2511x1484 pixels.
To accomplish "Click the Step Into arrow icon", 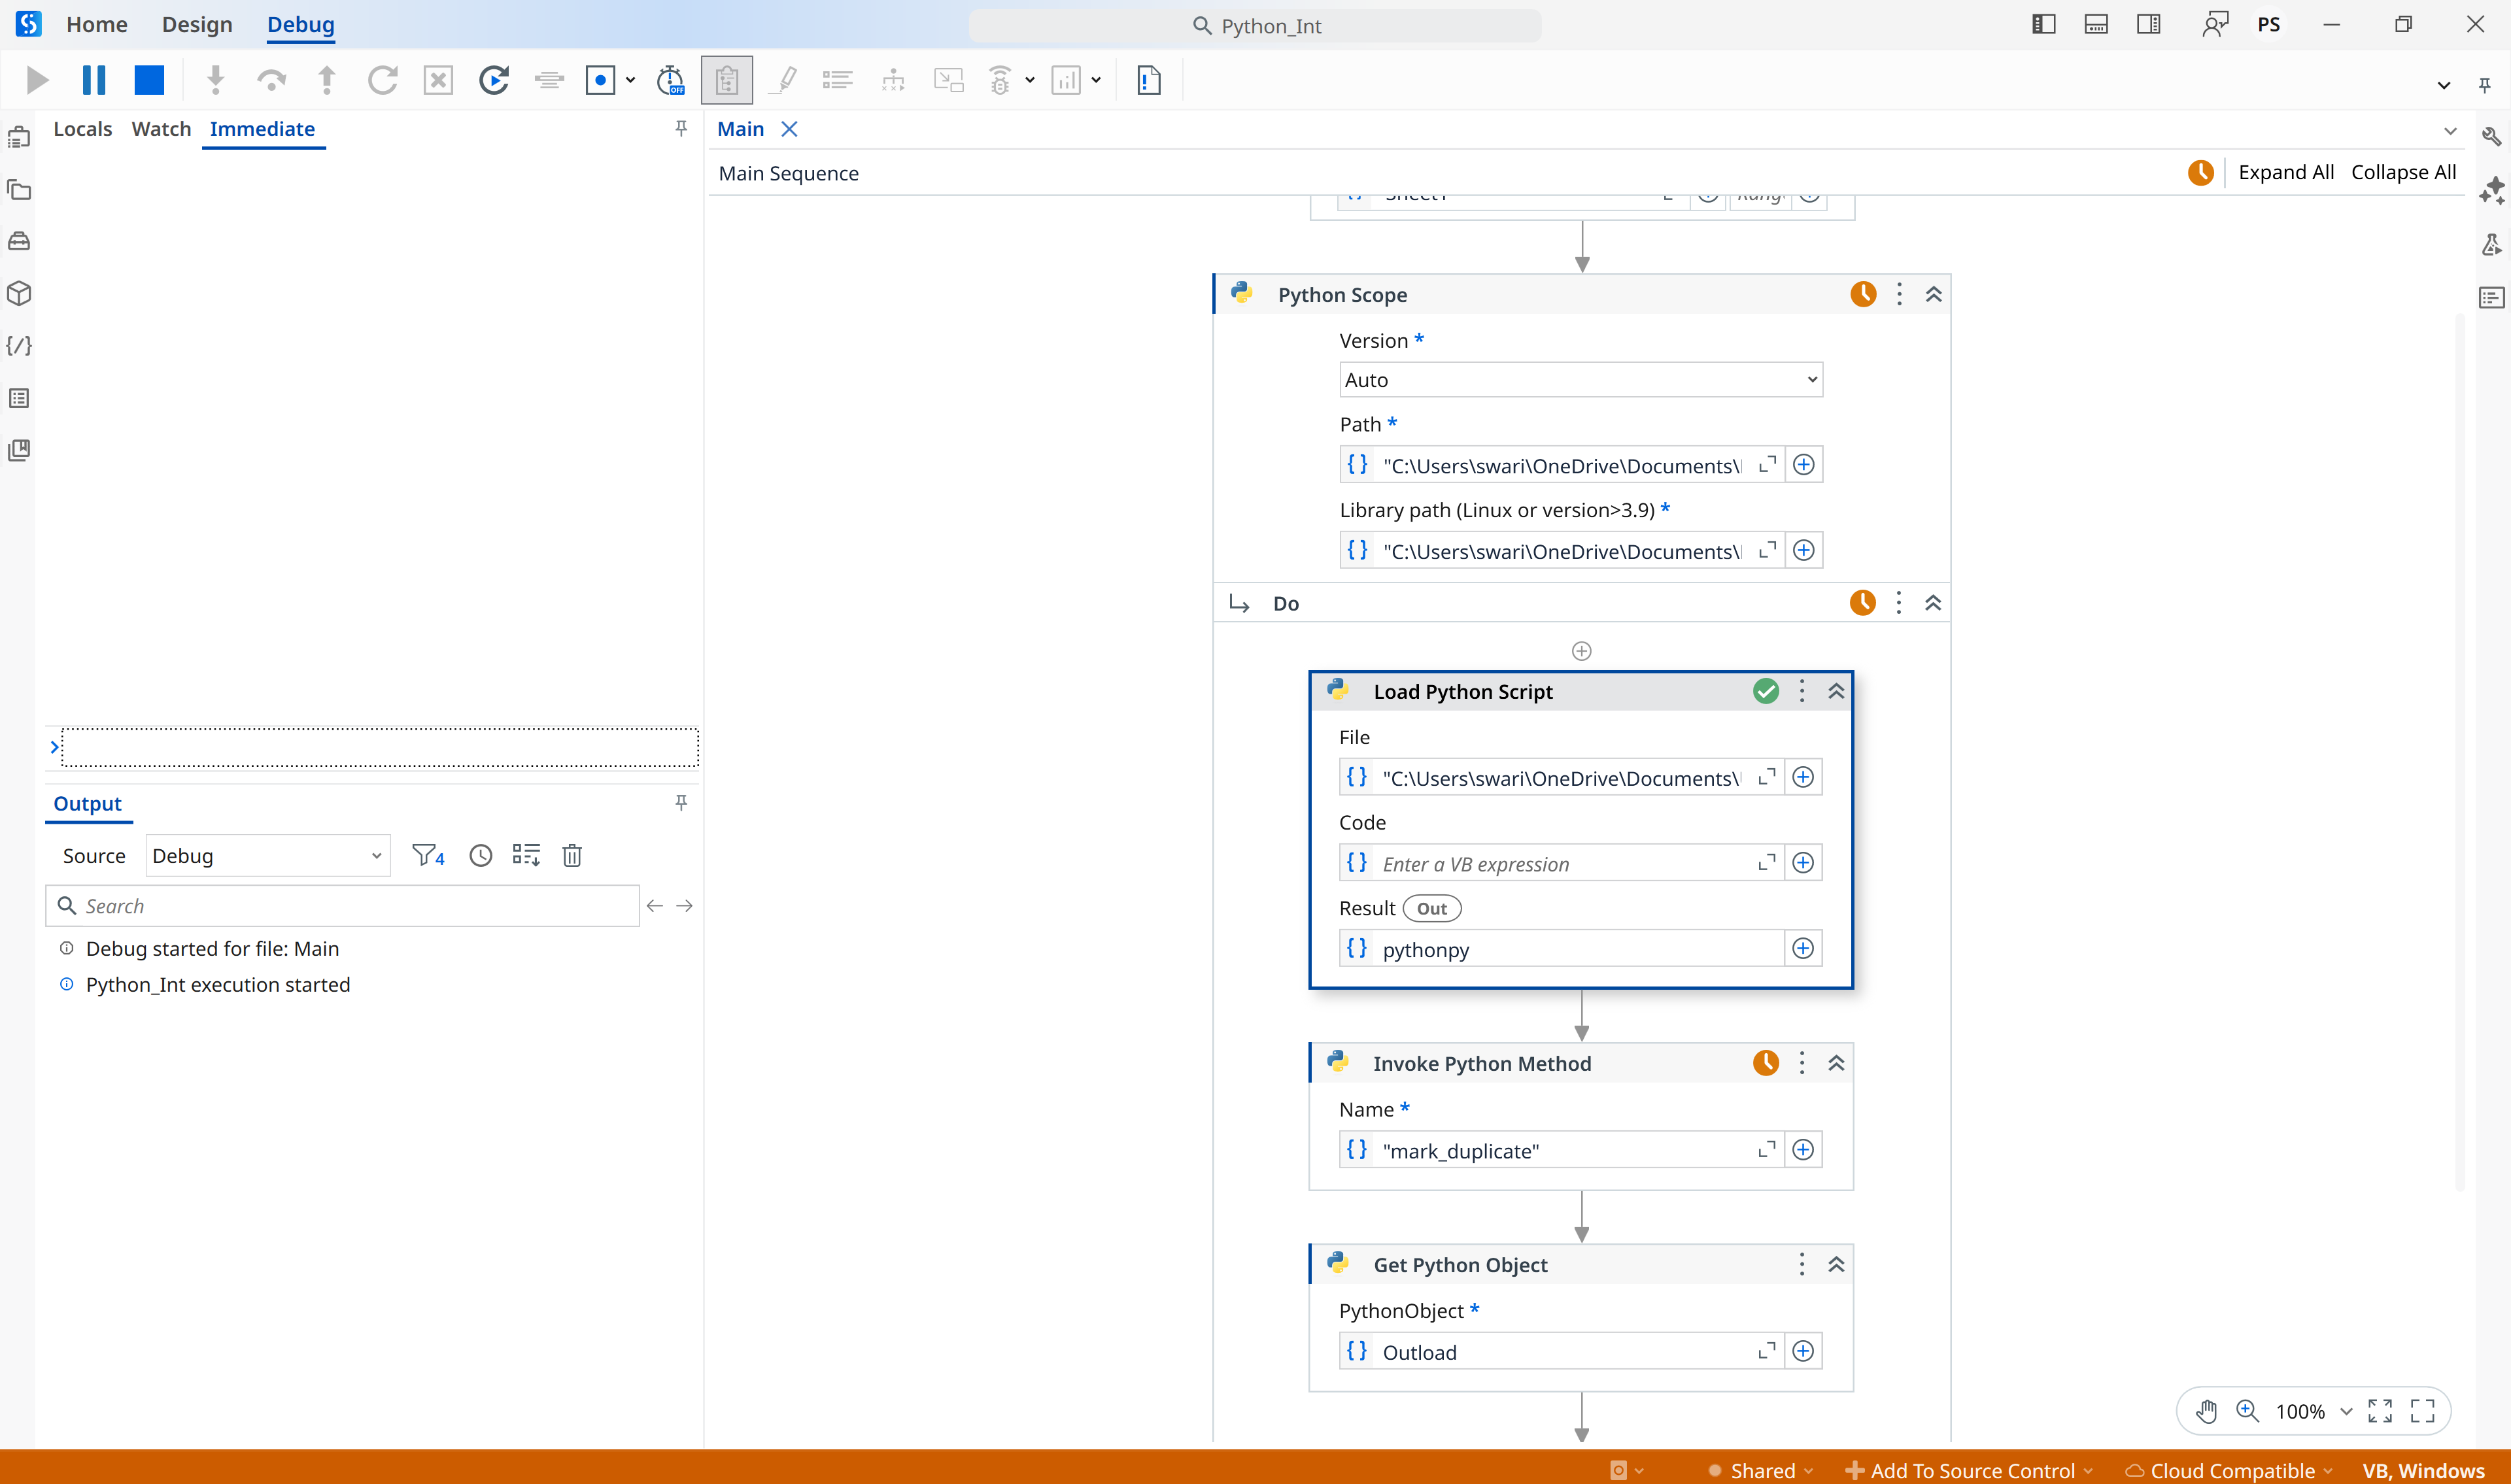I will click(215, 80).
